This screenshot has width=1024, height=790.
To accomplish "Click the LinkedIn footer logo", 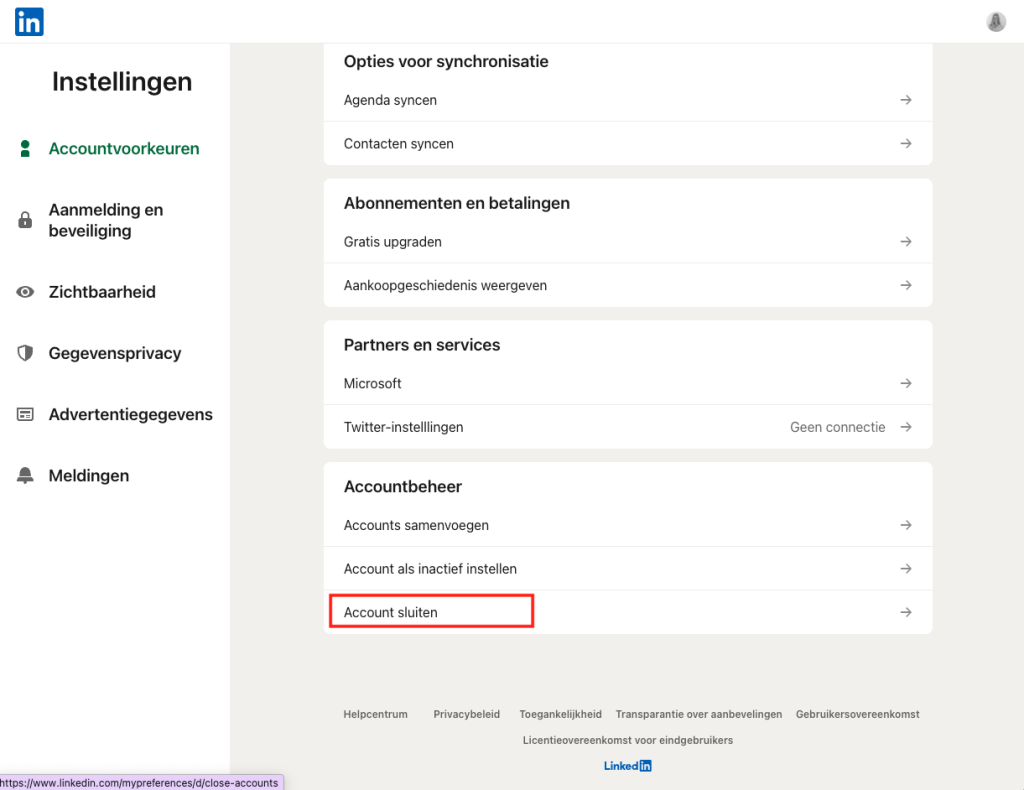I will (627, 765).
